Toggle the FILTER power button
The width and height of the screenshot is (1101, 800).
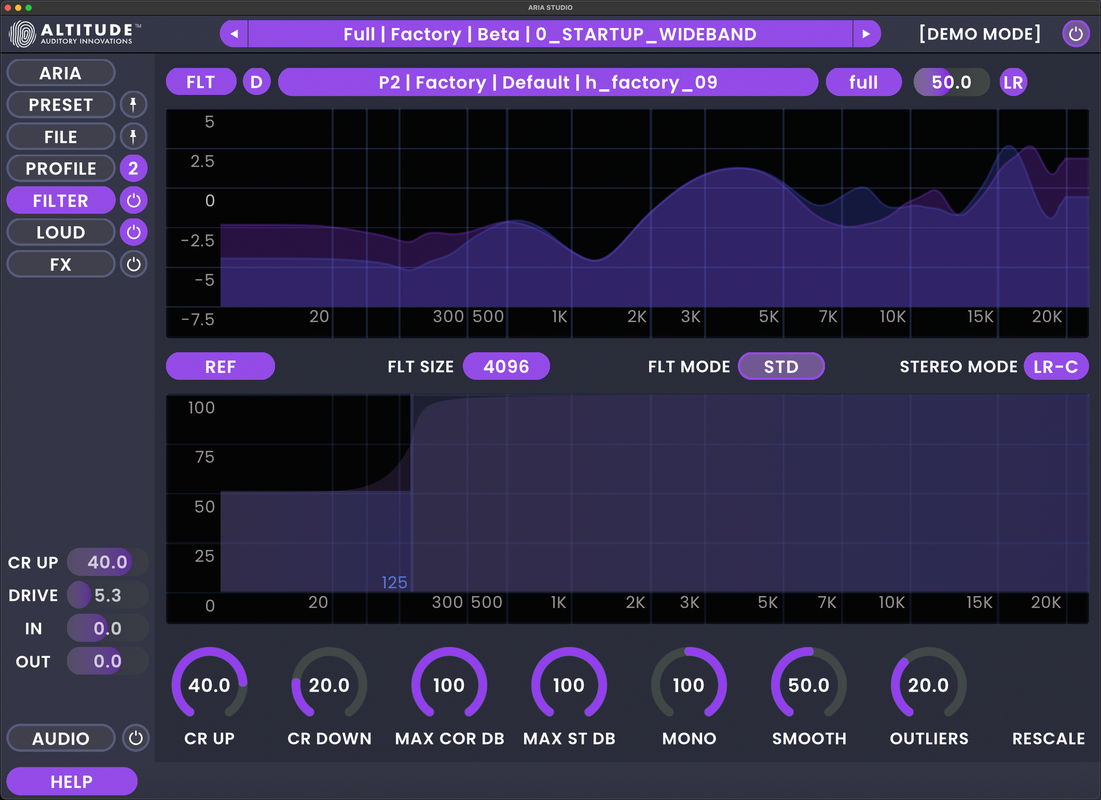(133, 200)
